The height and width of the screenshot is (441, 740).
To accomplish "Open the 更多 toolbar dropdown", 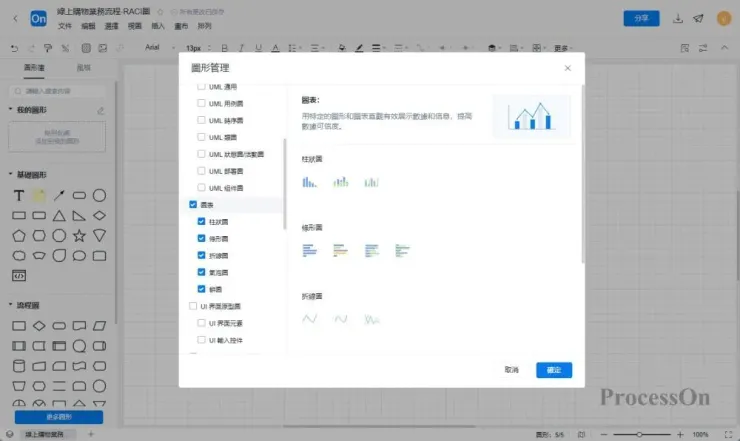I will (563, 48).
